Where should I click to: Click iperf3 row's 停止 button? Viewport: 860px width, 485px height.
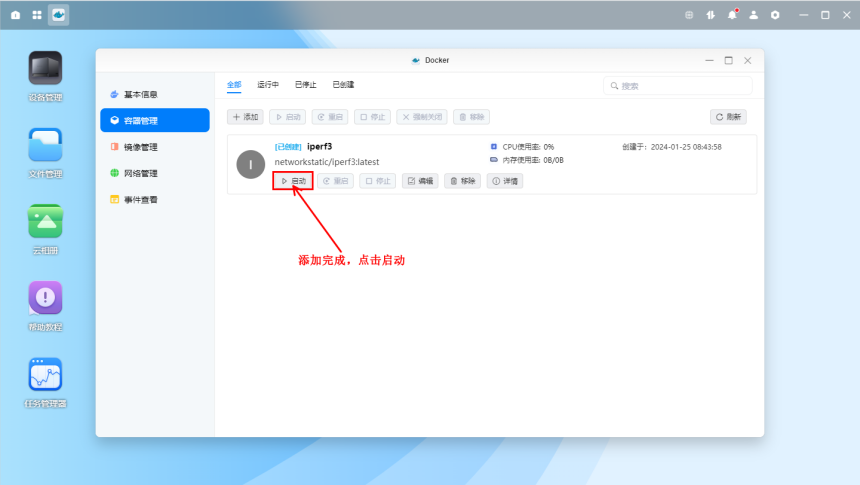pos(377,181)
